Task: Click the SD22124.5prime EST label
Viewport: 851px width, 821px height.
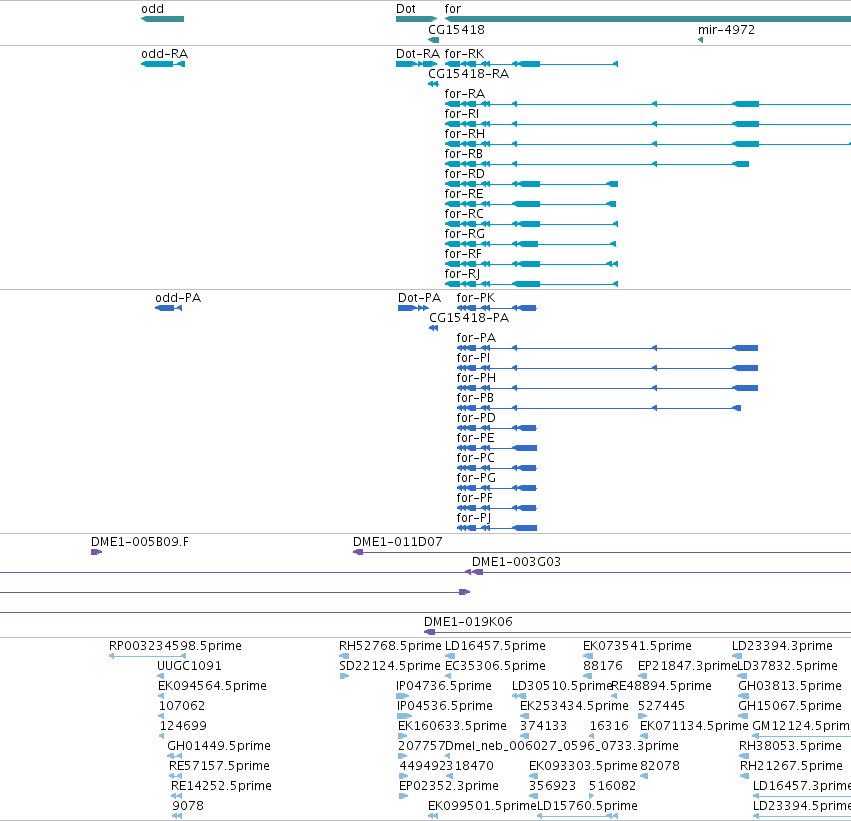Action: pos(390,666)
